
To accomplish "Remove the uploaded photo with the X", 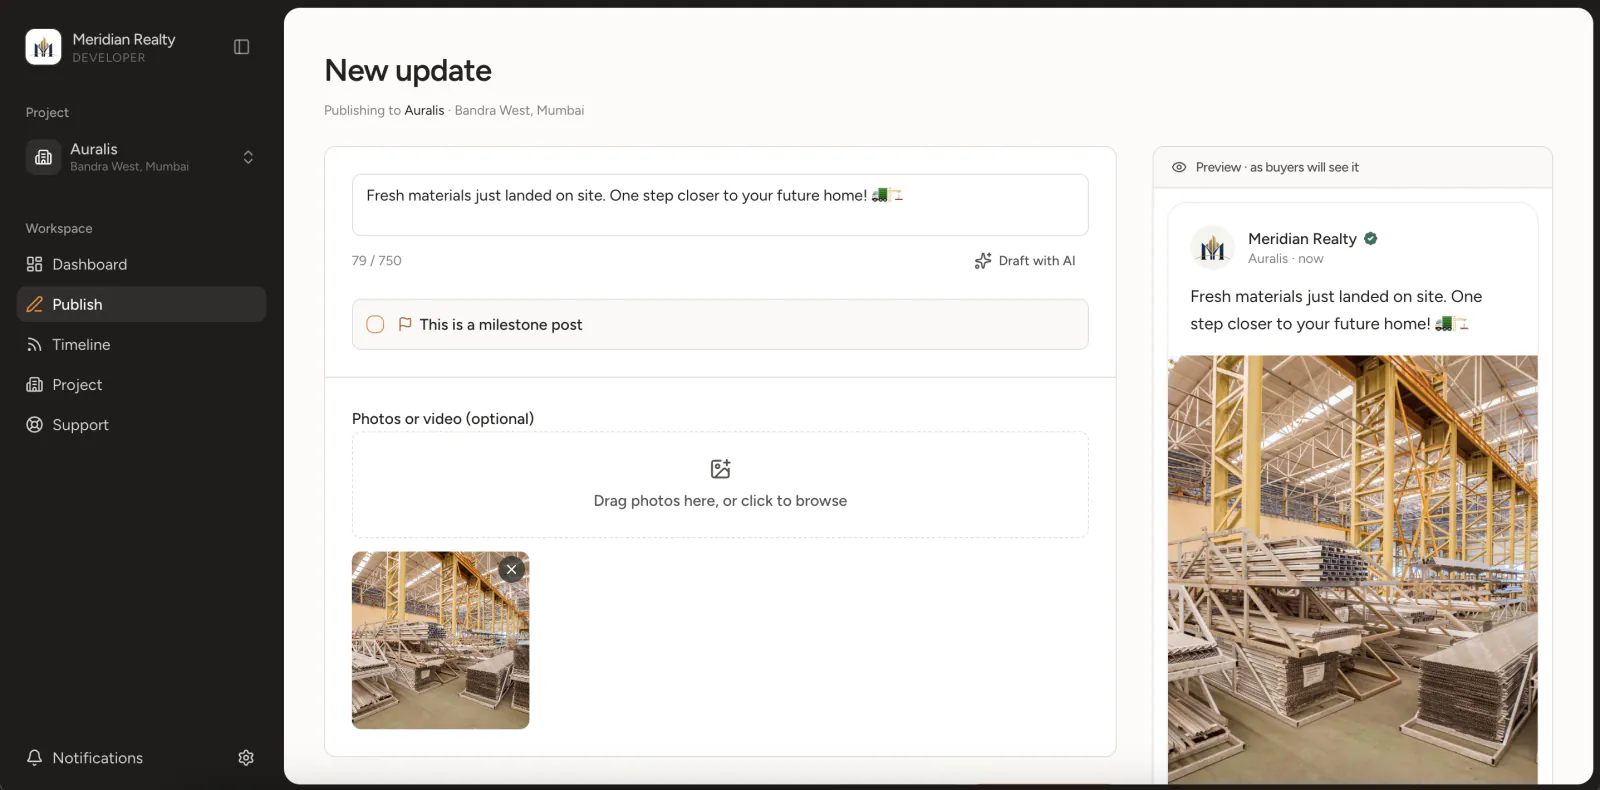I will point(511,569).
